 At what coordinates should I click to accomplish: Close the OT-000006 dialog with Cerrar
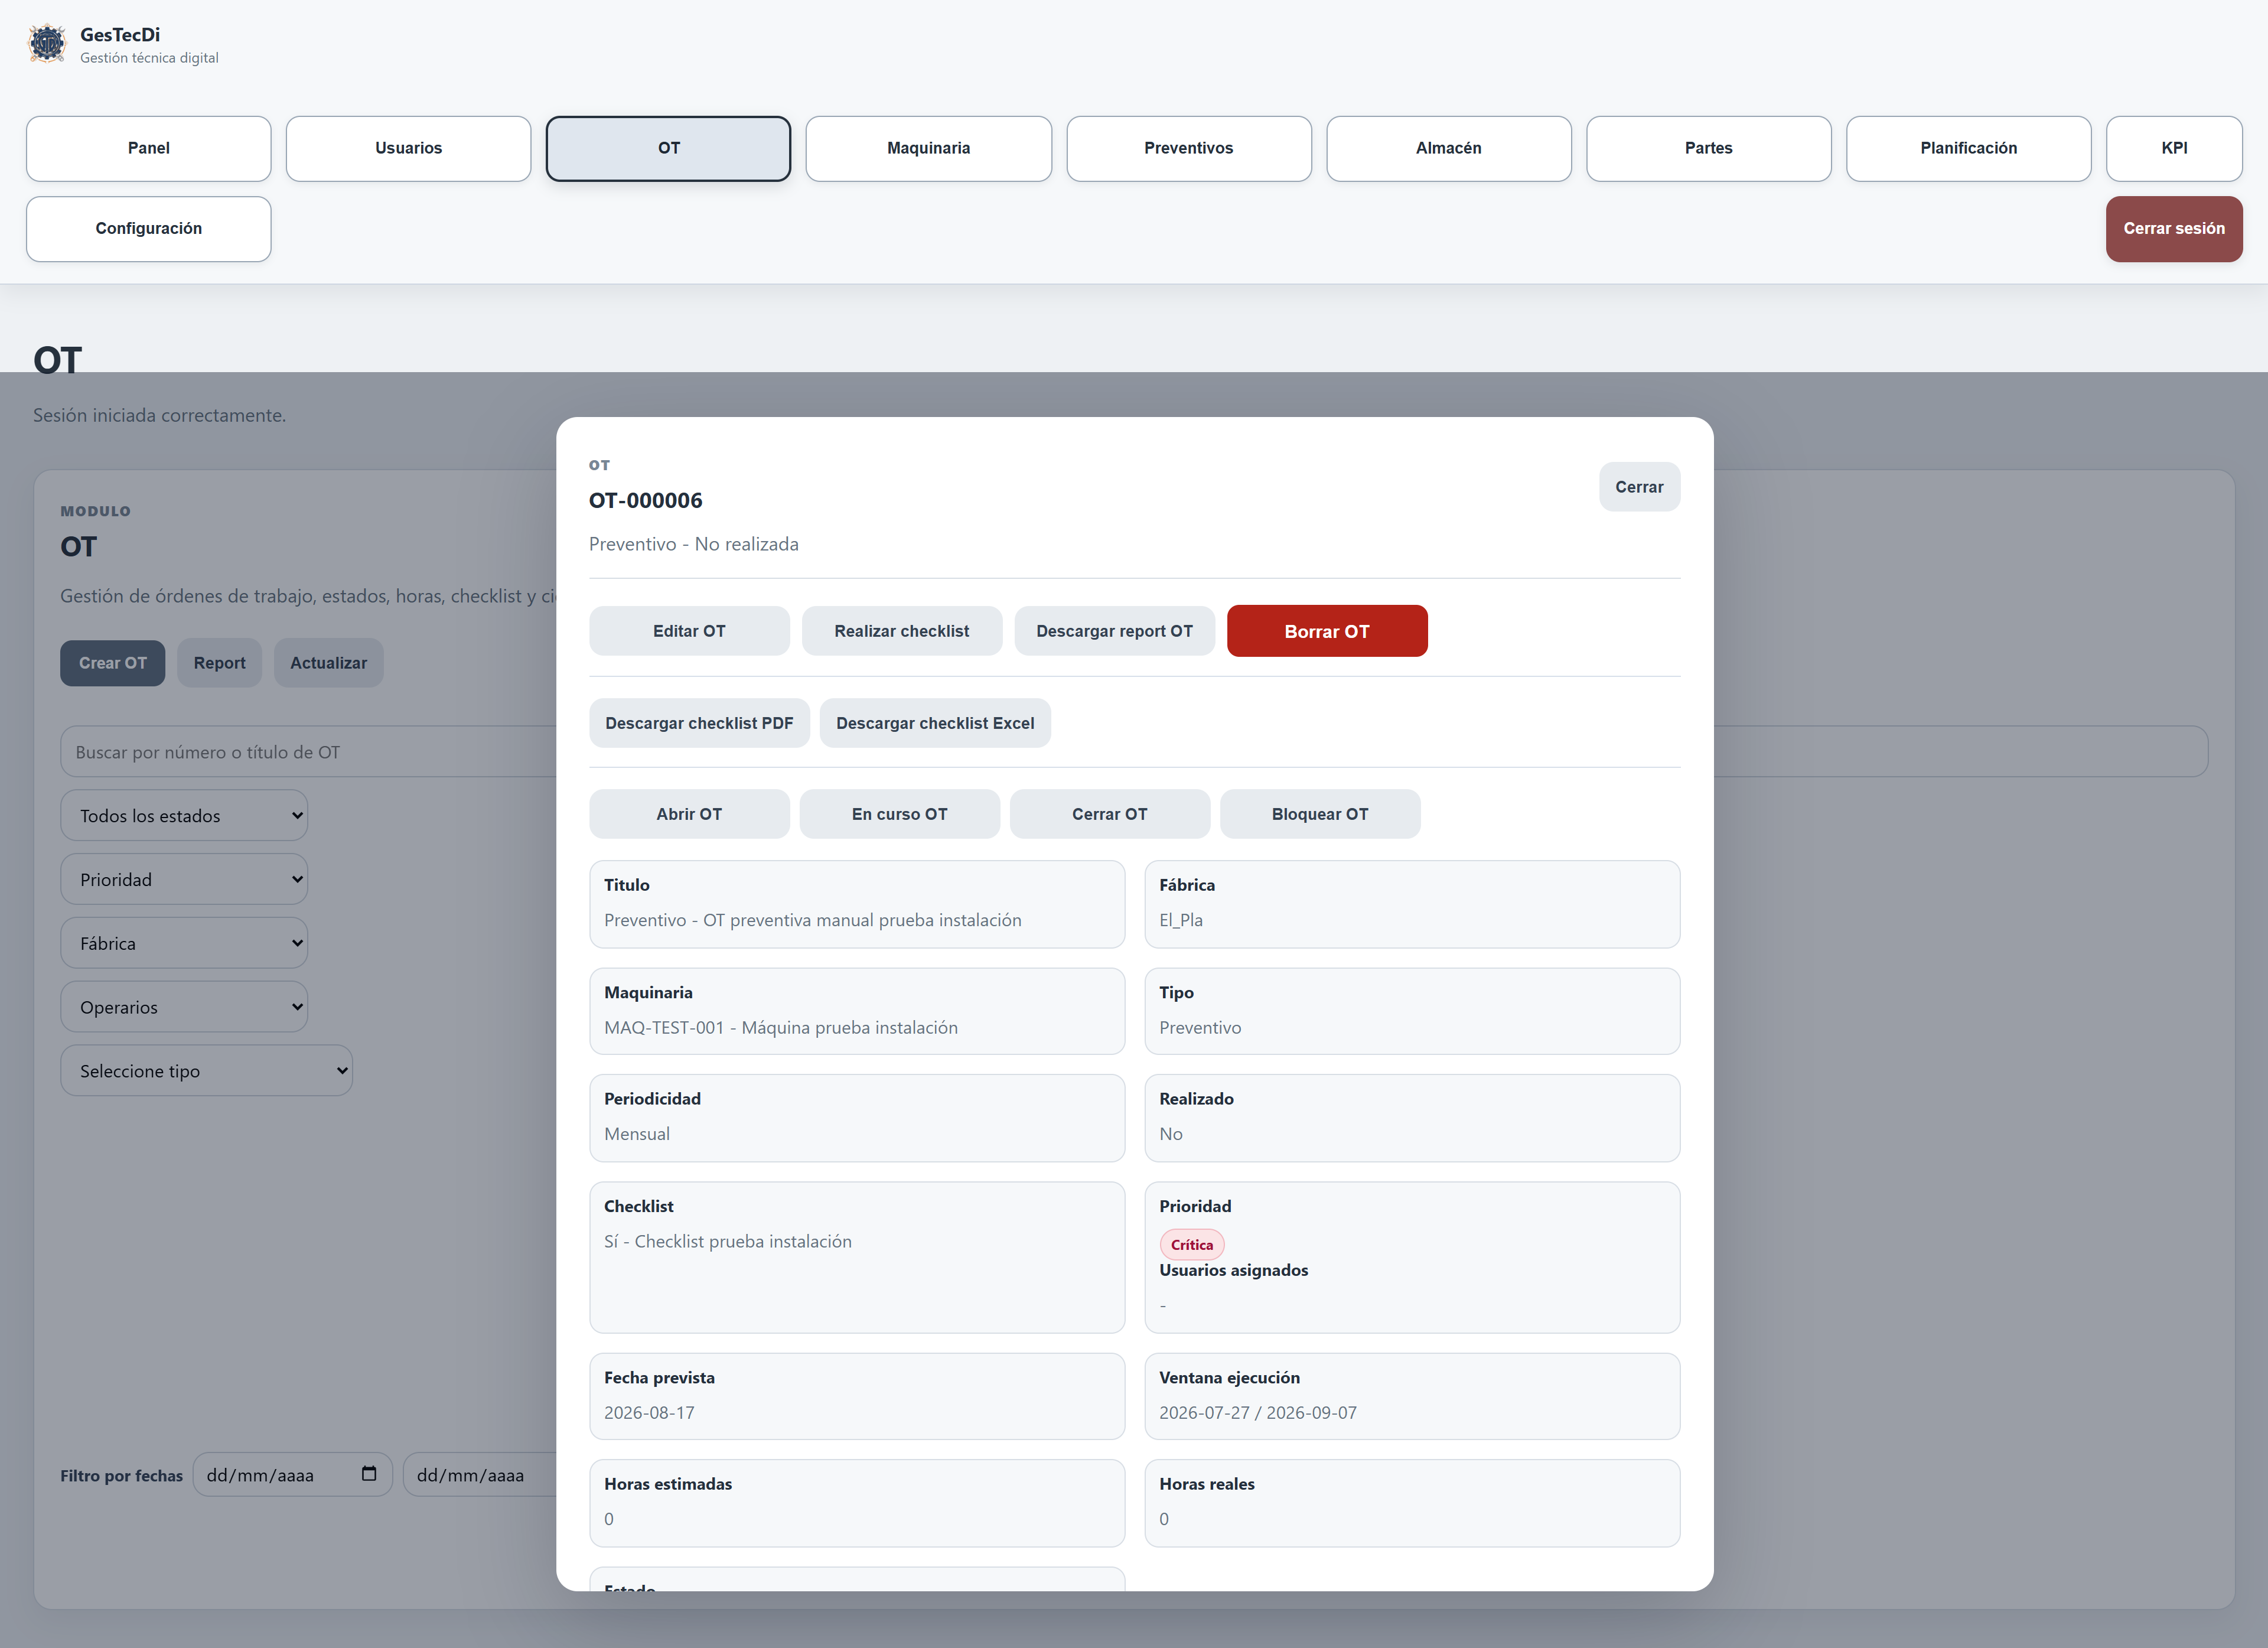click(1639, 487)
